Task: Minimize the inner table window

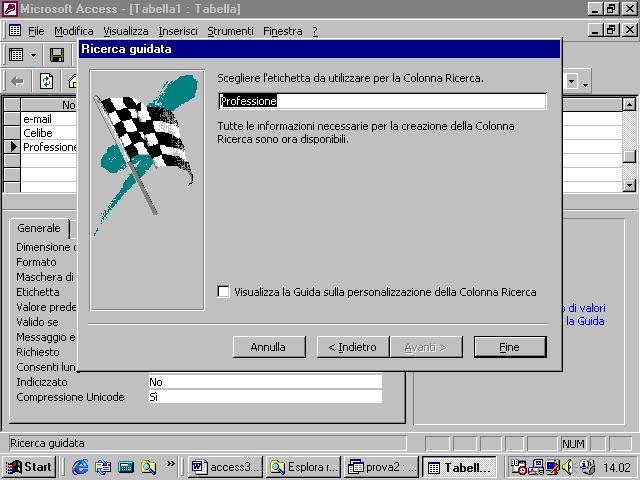Action: (596, 30)
